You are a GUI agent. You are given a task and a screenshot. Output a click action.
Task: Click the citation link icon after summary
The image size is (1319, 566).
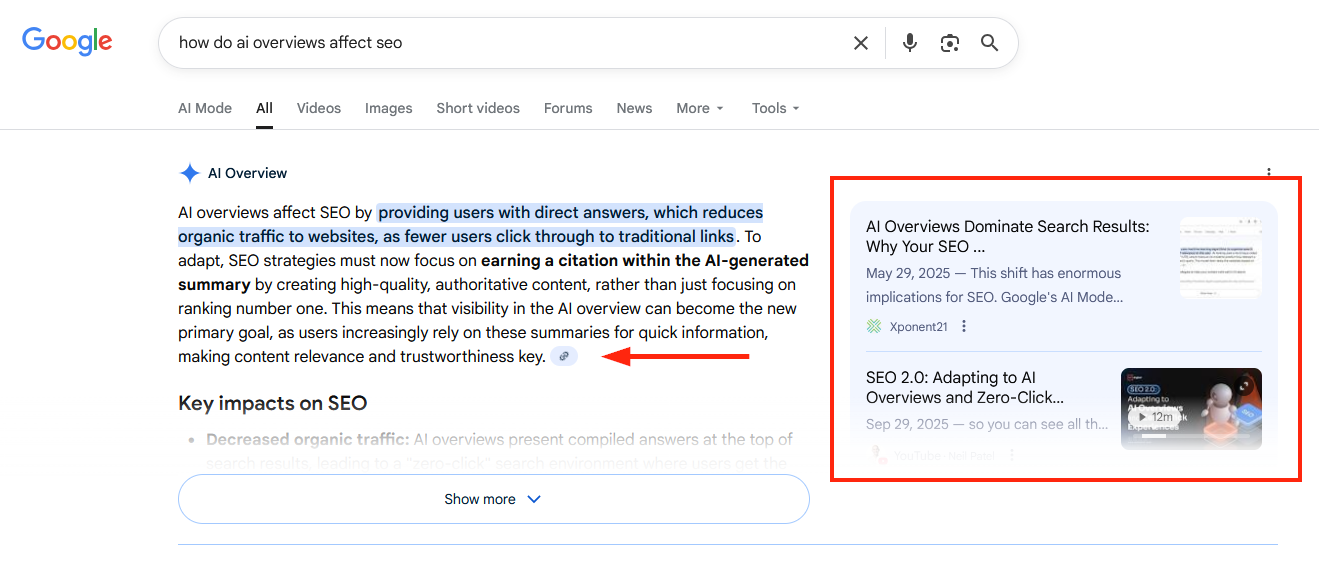coord(564,356)
